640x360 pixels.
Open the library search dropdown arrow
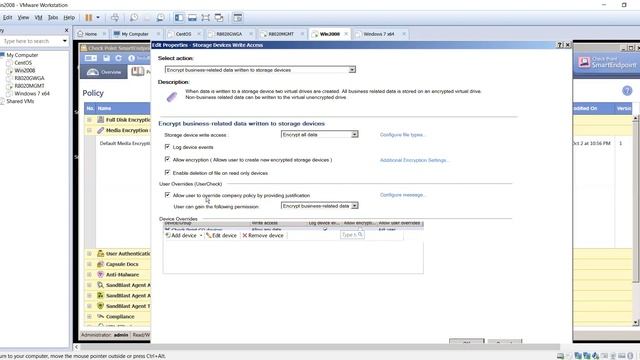tap(64, 41)
